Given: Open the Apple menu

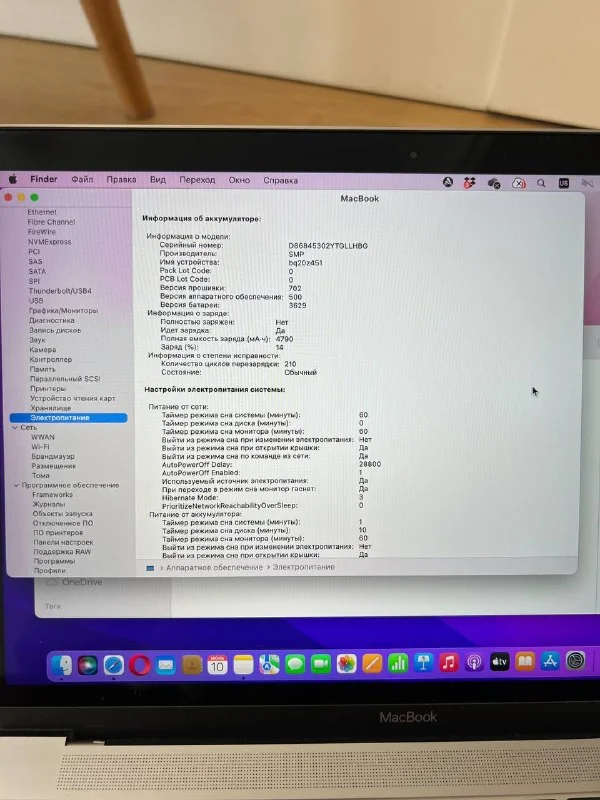Looking at the screenshot, I should click(13, 179).
